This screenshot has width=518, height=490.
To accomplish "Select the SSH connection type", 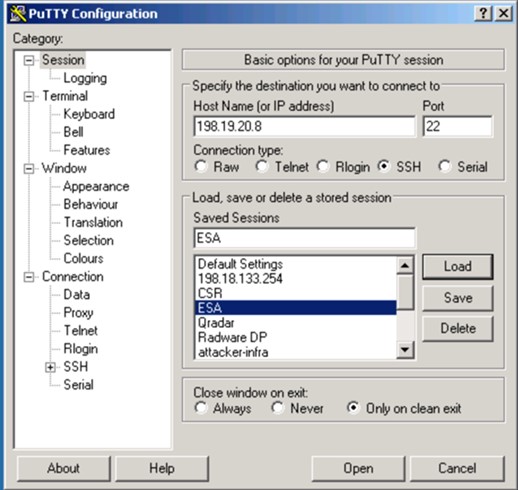I will (384, 166).
